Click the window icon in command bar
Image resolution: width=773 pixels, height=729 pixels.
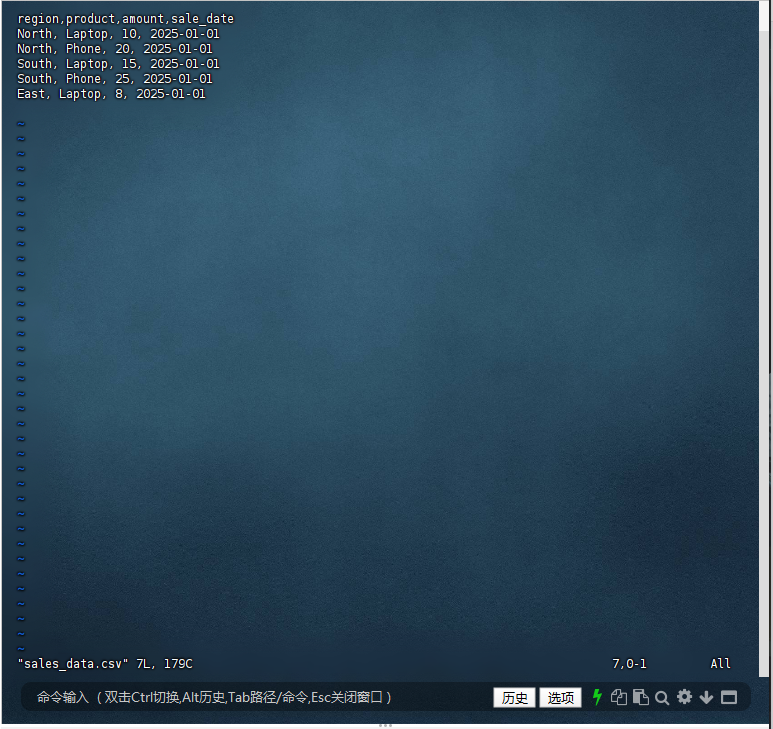[729, 697]
